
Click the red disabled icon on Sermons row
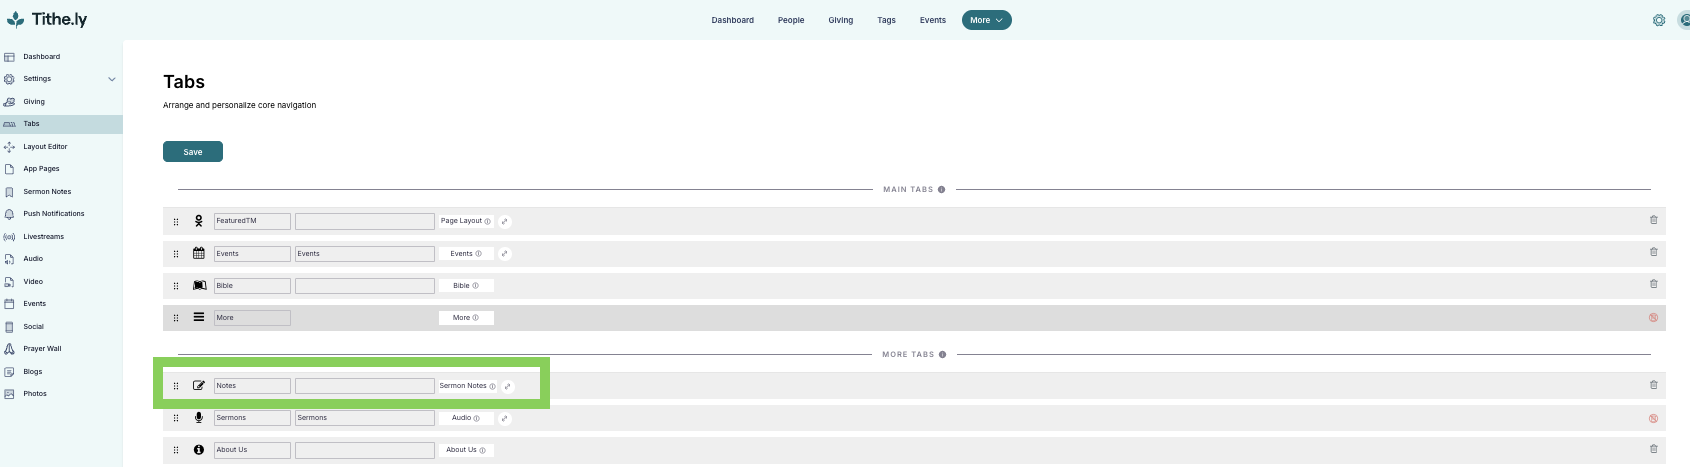[1653, 419]
